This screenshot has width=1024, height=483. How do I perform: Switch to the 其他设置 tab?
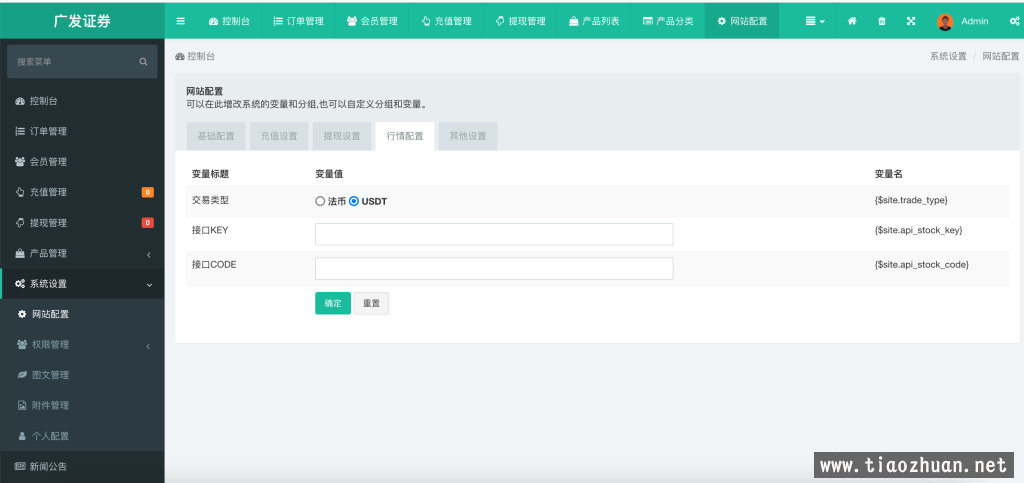point(468,136)
